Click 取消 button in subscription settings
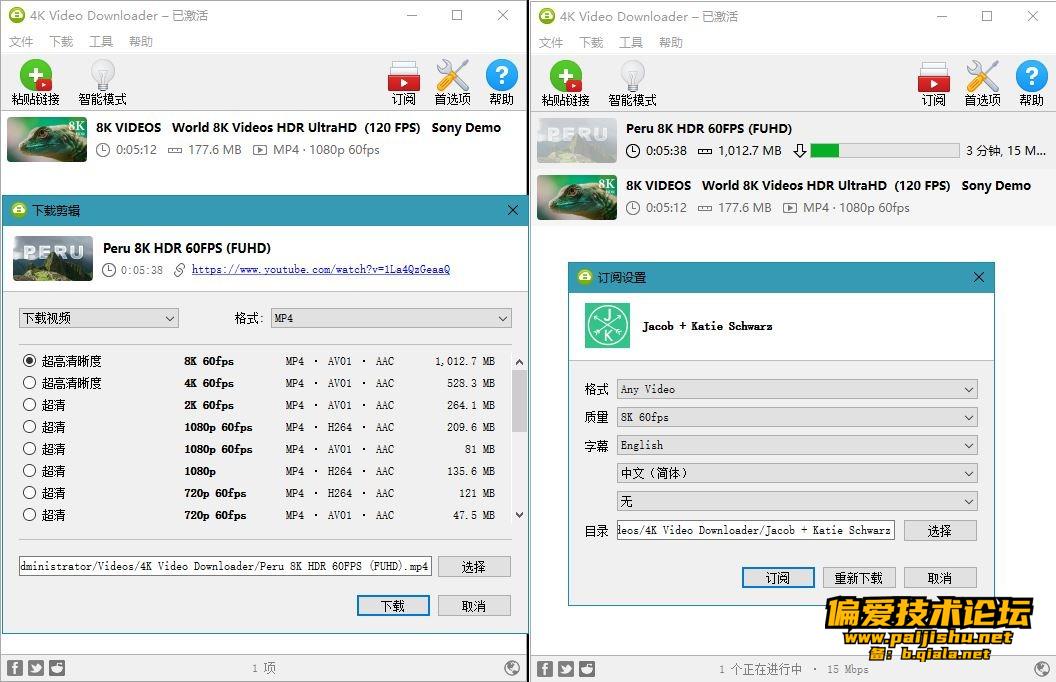1056x682 pixels. coord(939,578)
